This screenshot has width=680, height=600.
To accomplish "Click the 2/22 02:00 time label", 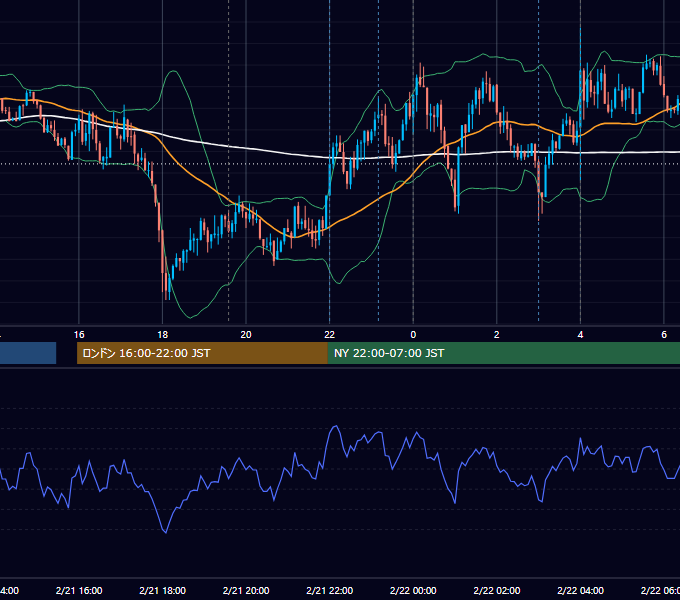I will click(497, 590).
